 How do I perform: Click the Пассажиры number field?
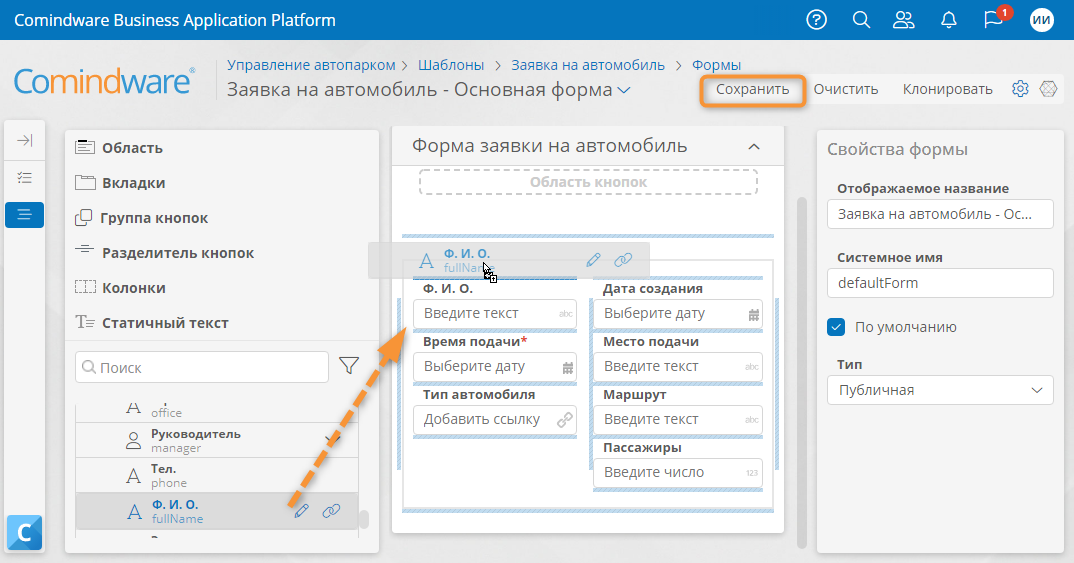677,472
